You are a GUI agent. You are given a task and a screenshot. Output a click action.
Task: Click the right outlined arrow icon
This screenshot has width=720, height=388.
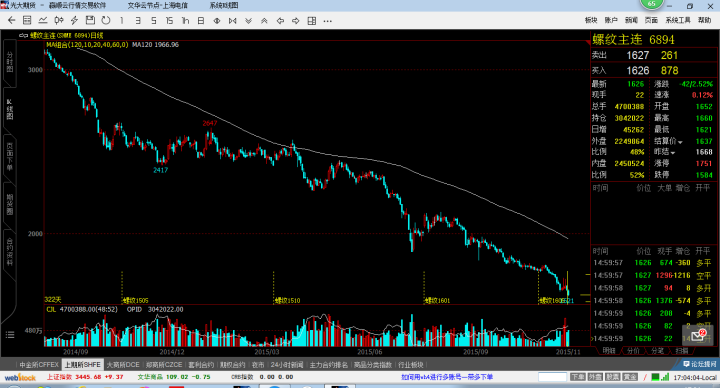click(296, 21)
